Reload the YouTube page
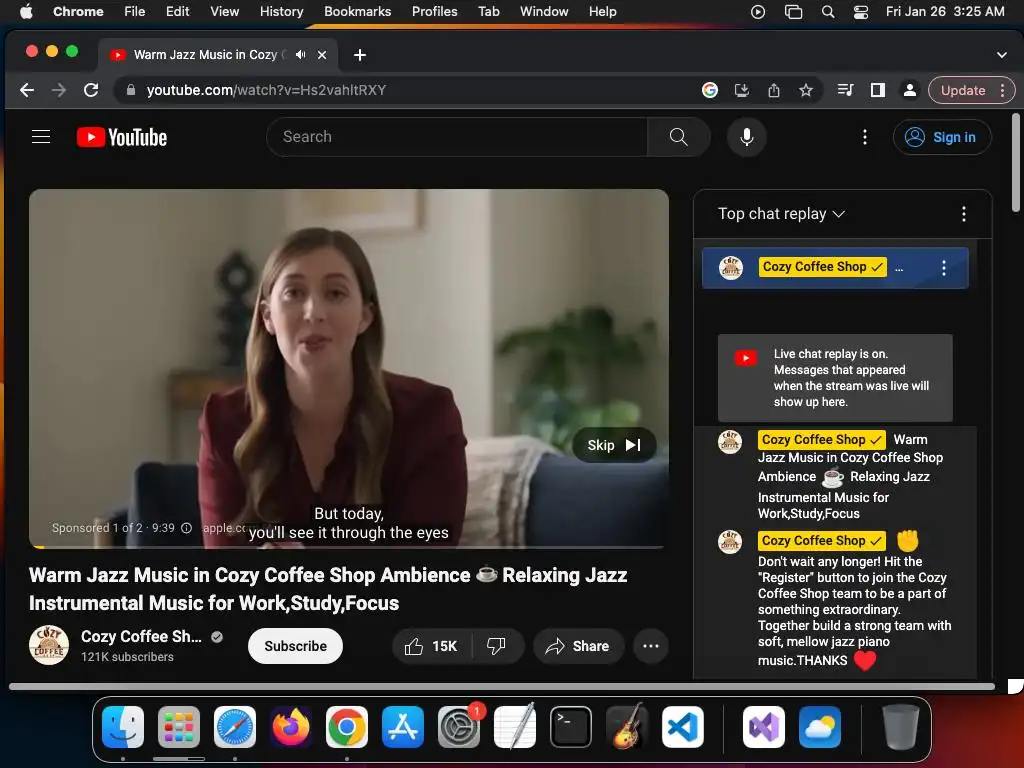1024x768 pixels. tap(91, 90)
